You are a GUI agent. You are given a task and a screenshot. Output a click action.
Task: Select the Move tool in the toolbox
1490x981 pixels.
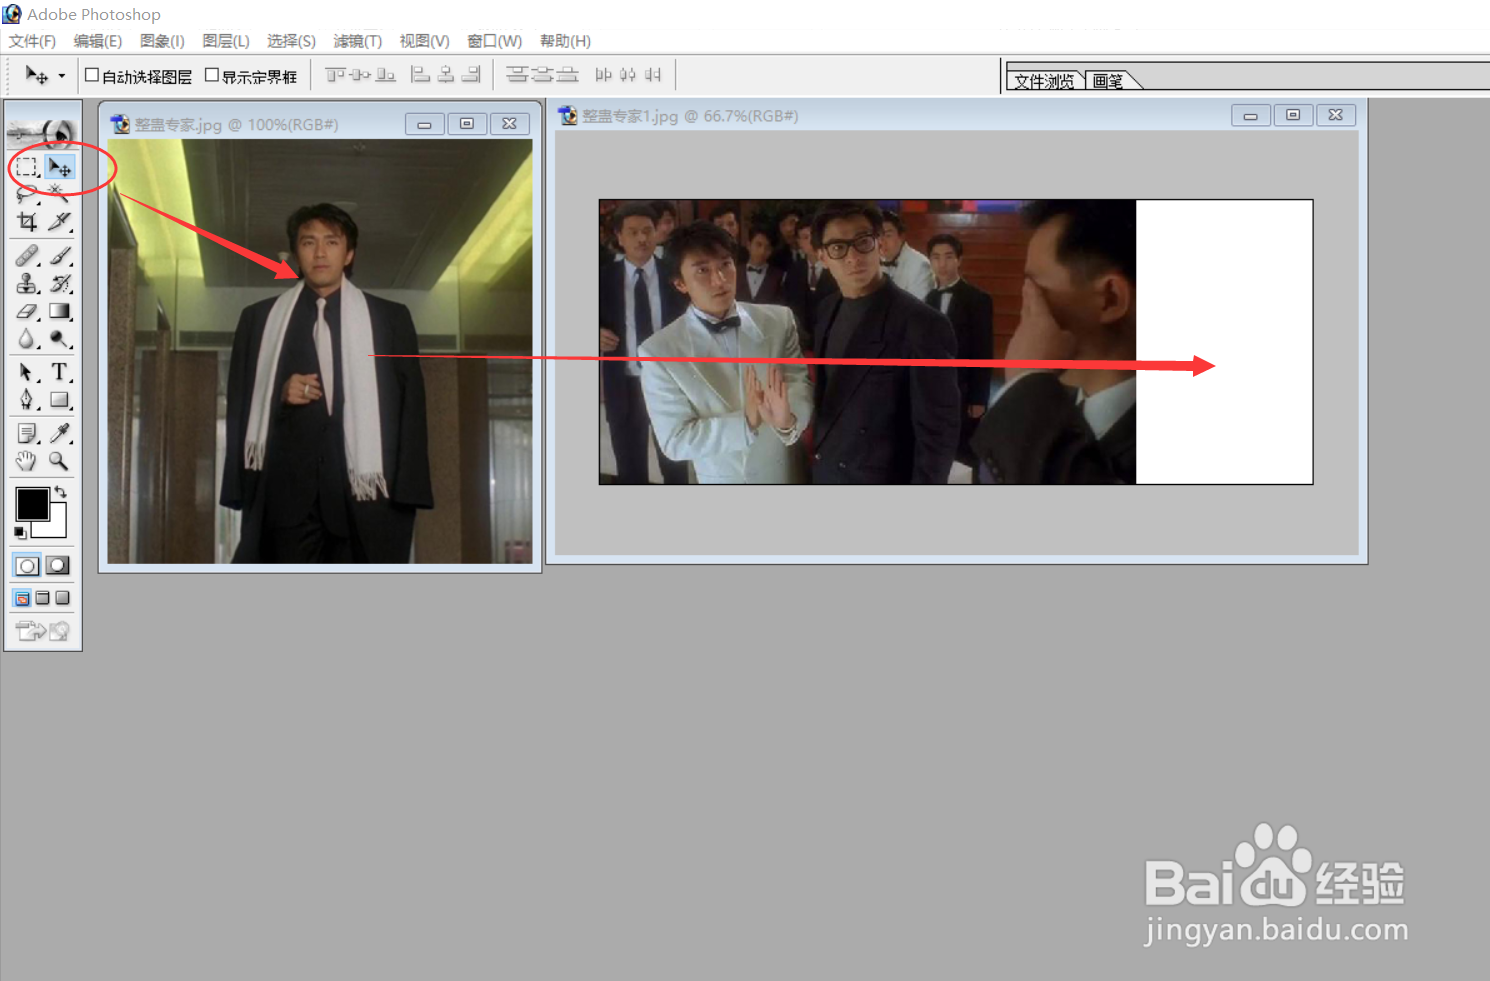click(60, 167)
